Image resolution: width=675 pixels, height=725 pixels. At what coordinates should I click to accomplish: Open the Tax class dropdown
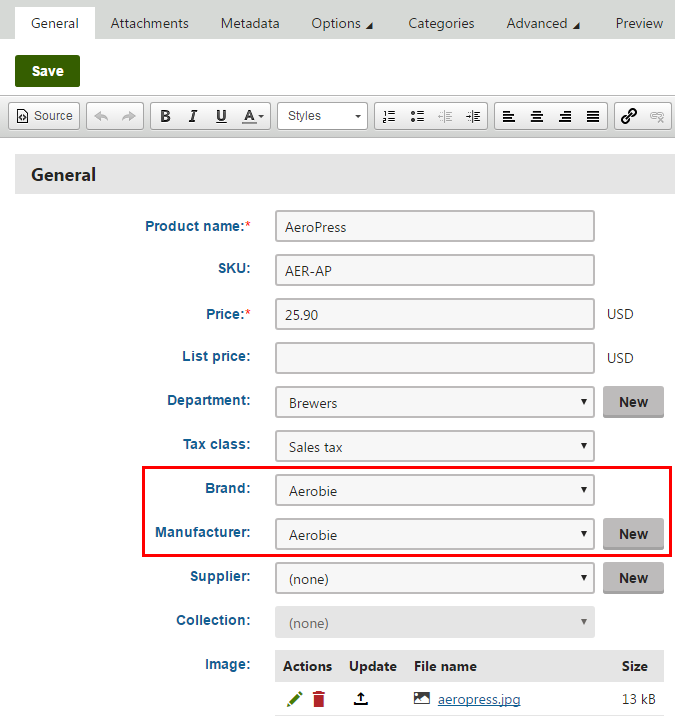click(x=435, y=446)
